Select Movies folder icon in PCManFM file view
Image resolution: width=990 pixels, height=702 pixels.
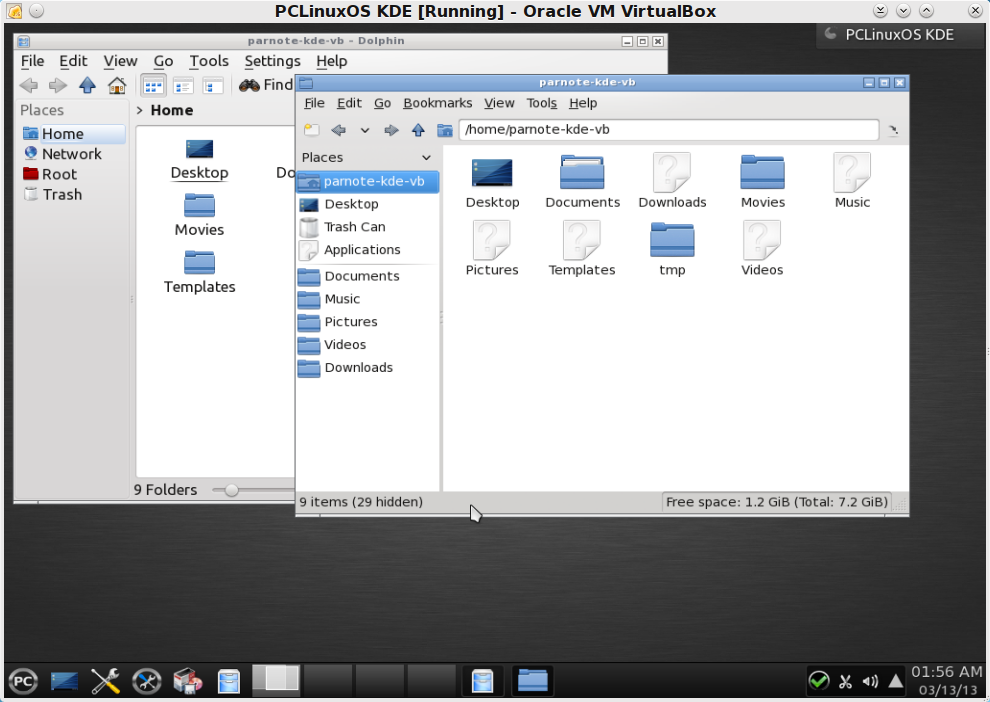[x=763, y=172]
